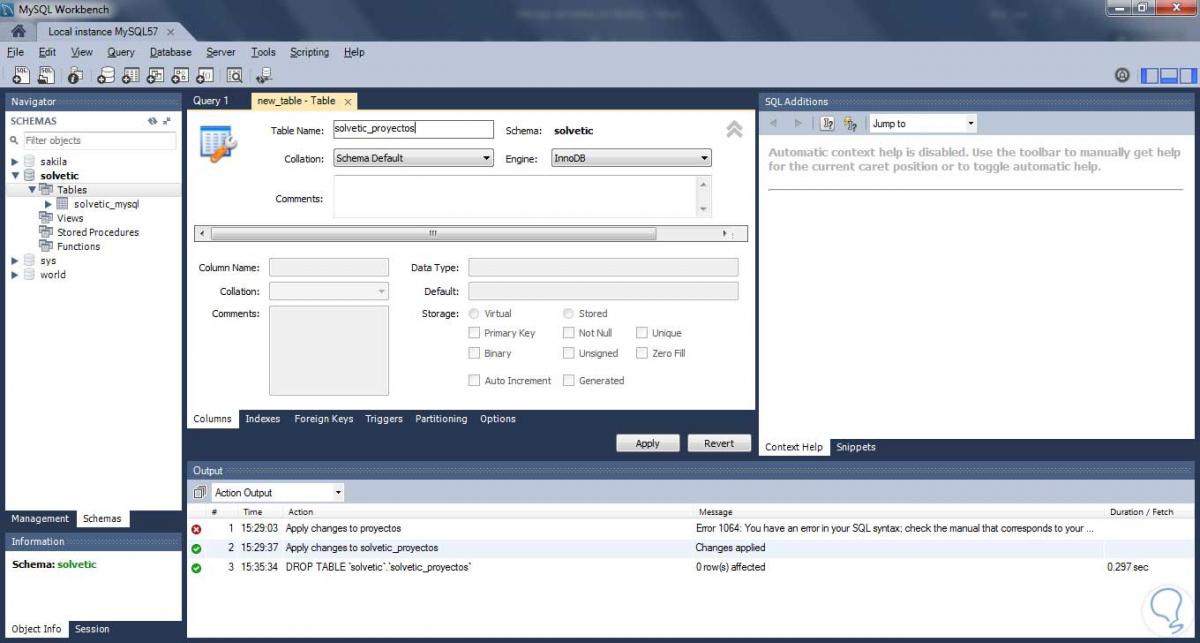Create new table toolbar icon
This screenshot has height=643, width=1200.
tap(130, 75)
